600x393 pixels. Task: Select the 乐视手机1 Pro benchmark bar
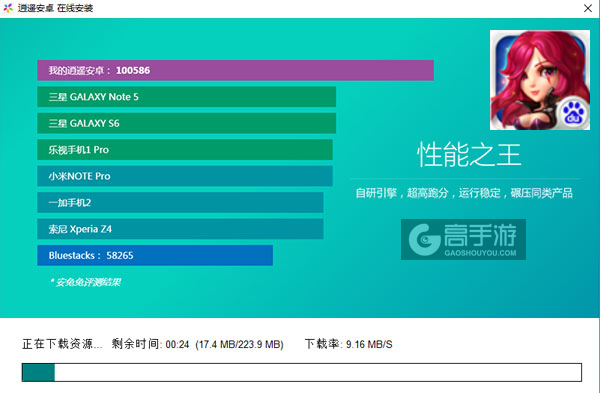tap(185, 150)
